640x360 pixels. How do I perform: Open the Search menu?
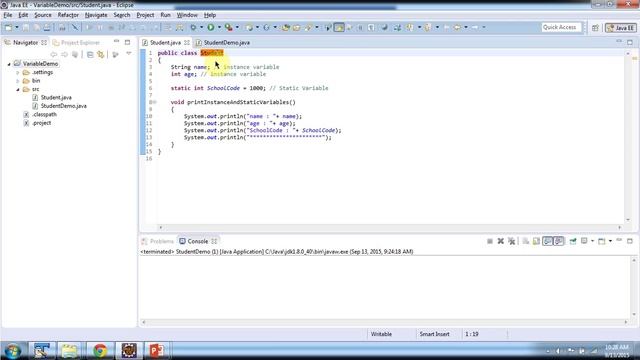click(122, 15)
